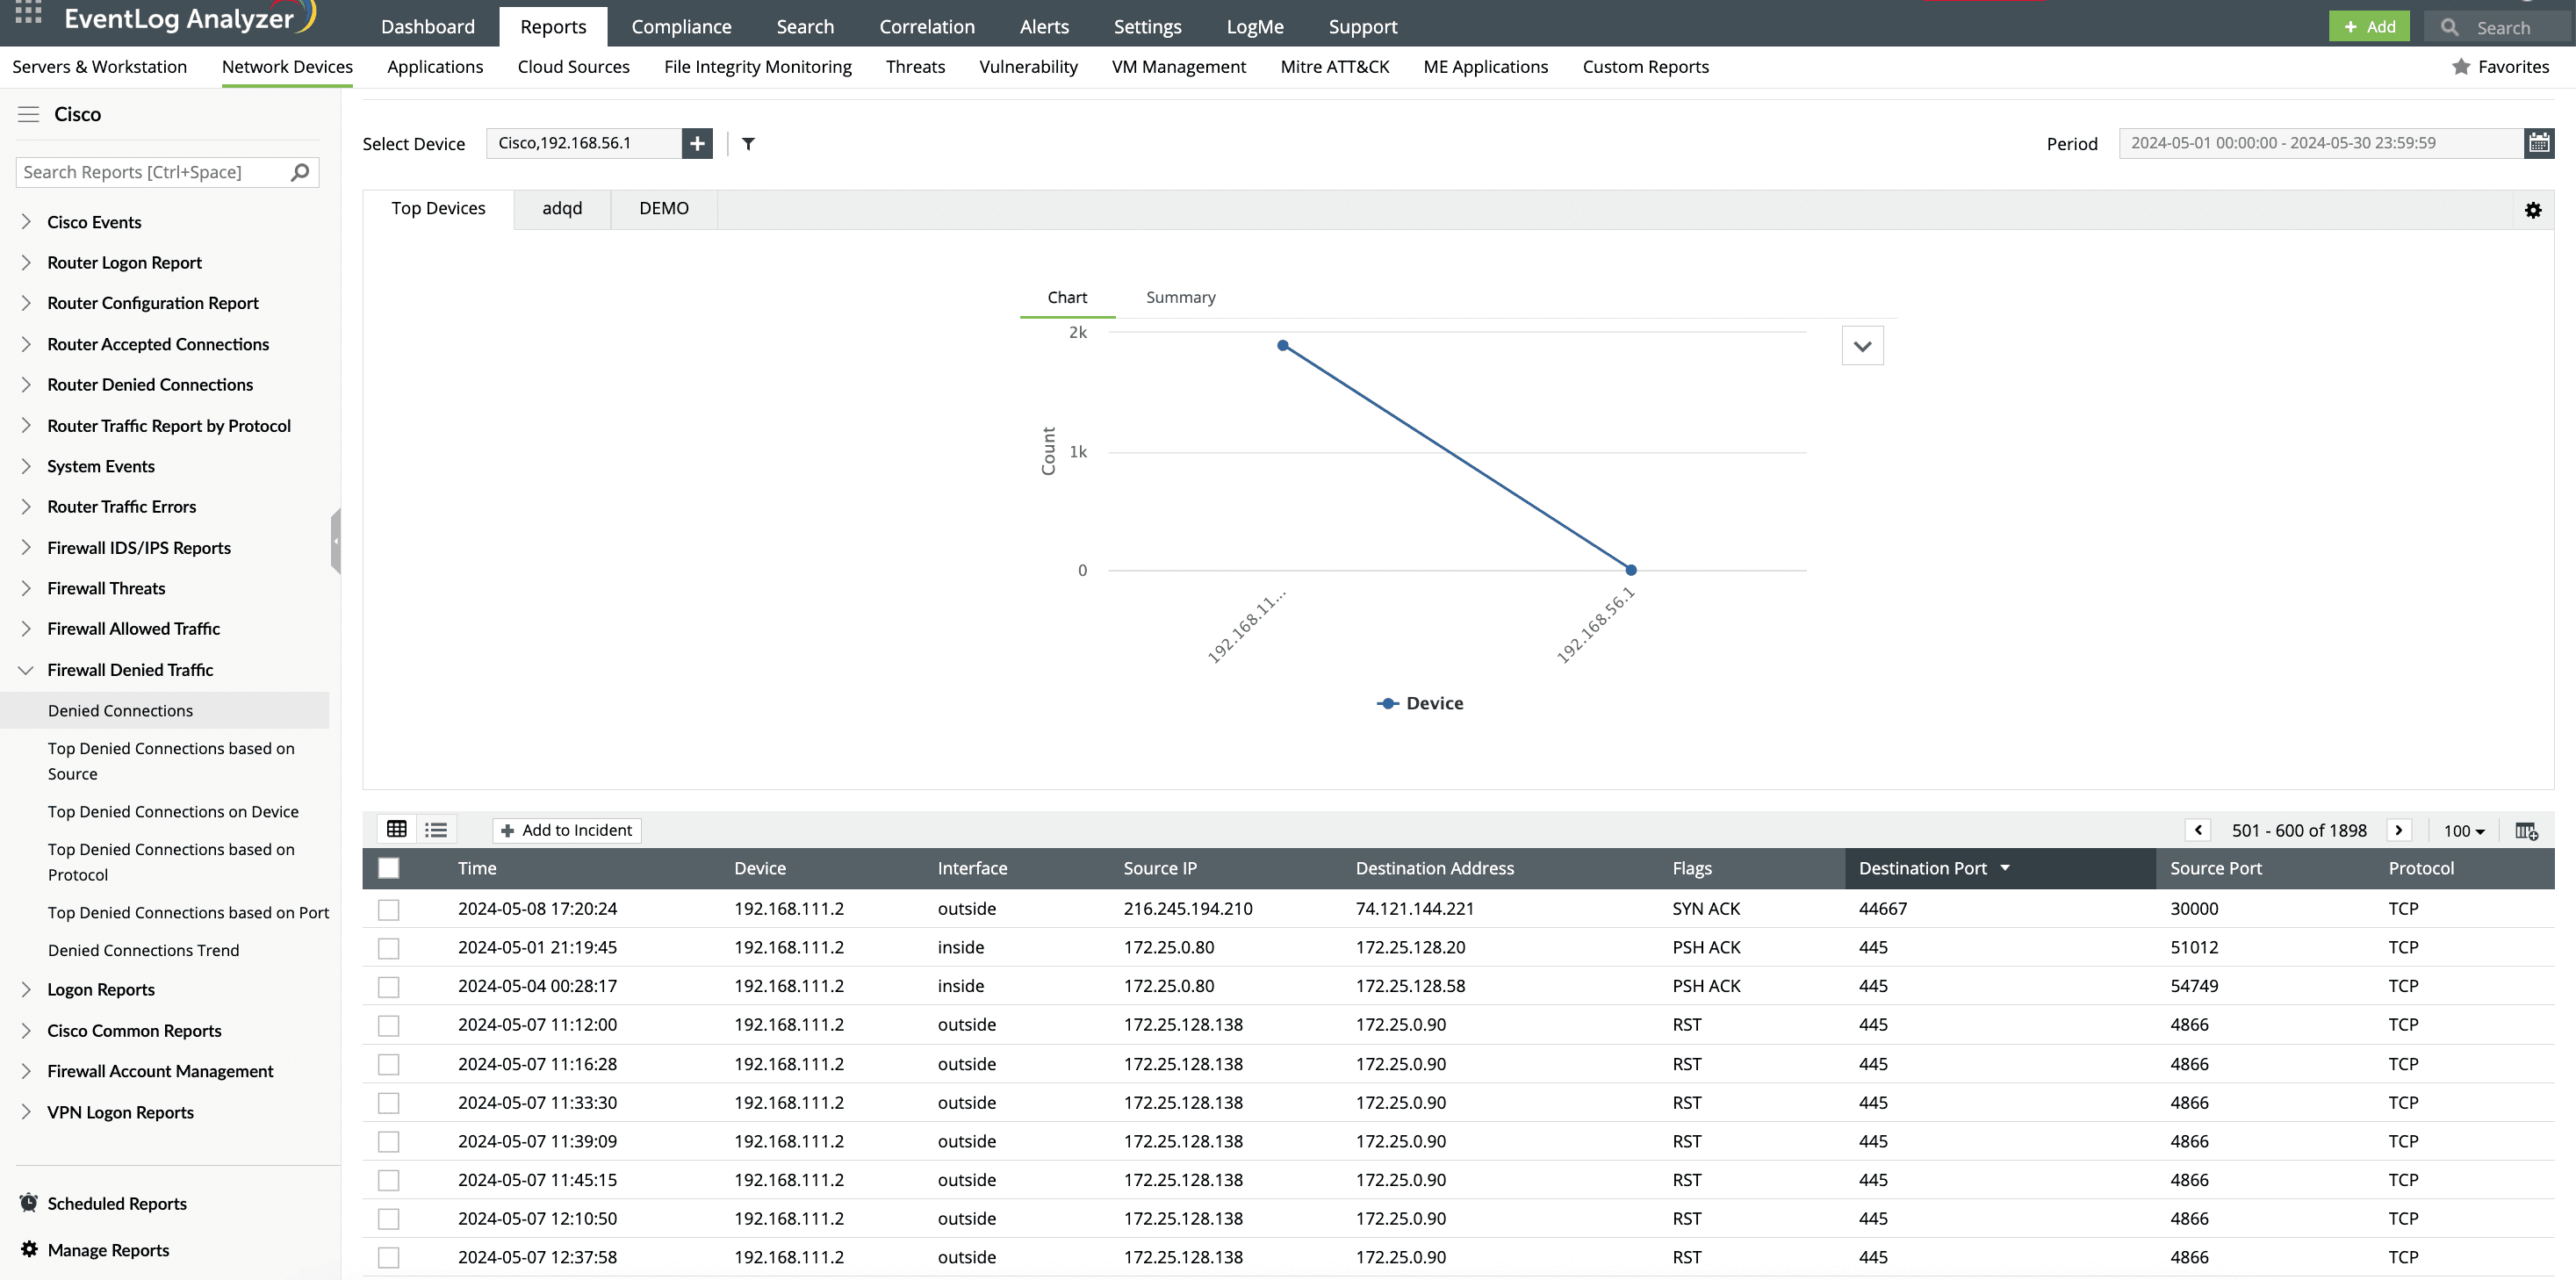
Task: Open the Period calendar picker icon
Action: 2538,143
